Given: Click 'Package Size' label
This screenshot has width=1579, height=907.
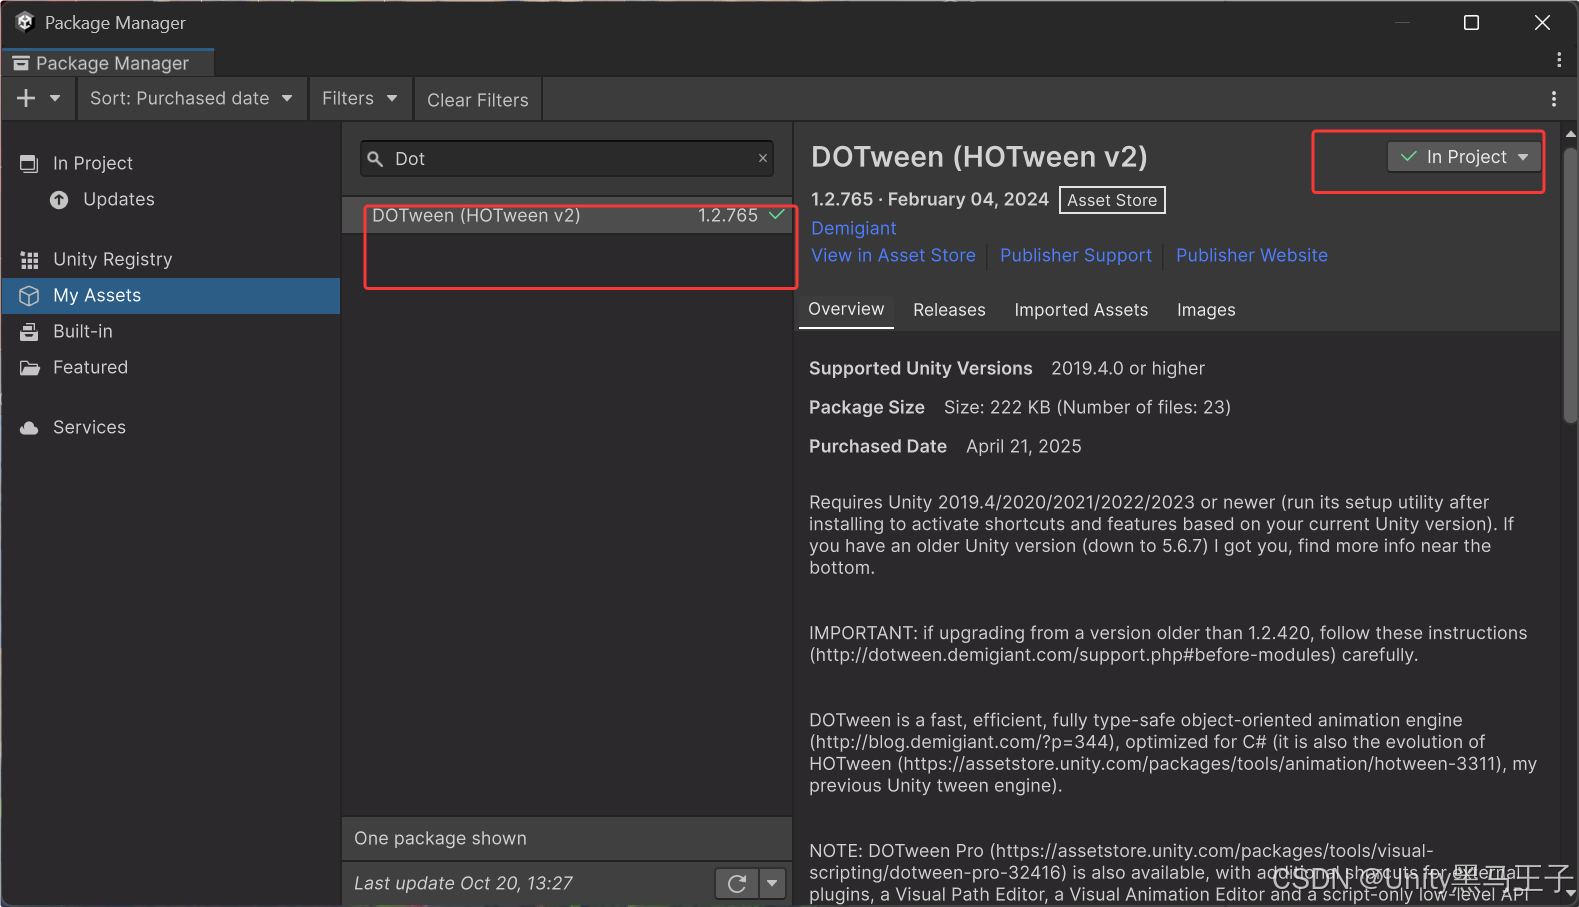Looking at the screenshot, I should 867,407.
